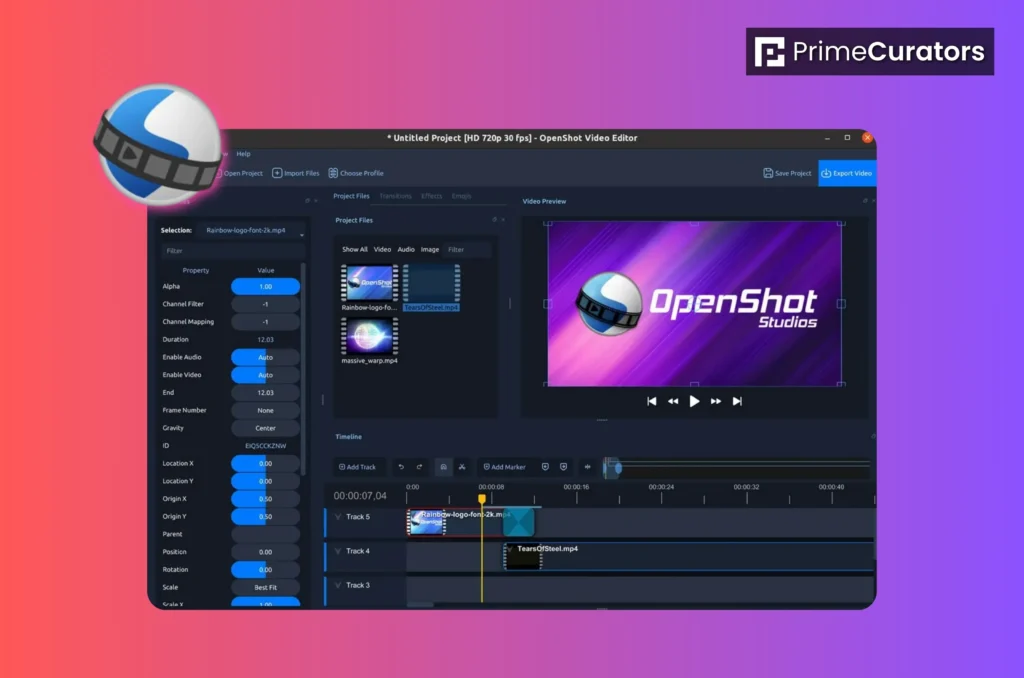Click the undo arrow icon
Image resolution: width=1024 pixels, height=678 pixels.
(x=402, y=467)
